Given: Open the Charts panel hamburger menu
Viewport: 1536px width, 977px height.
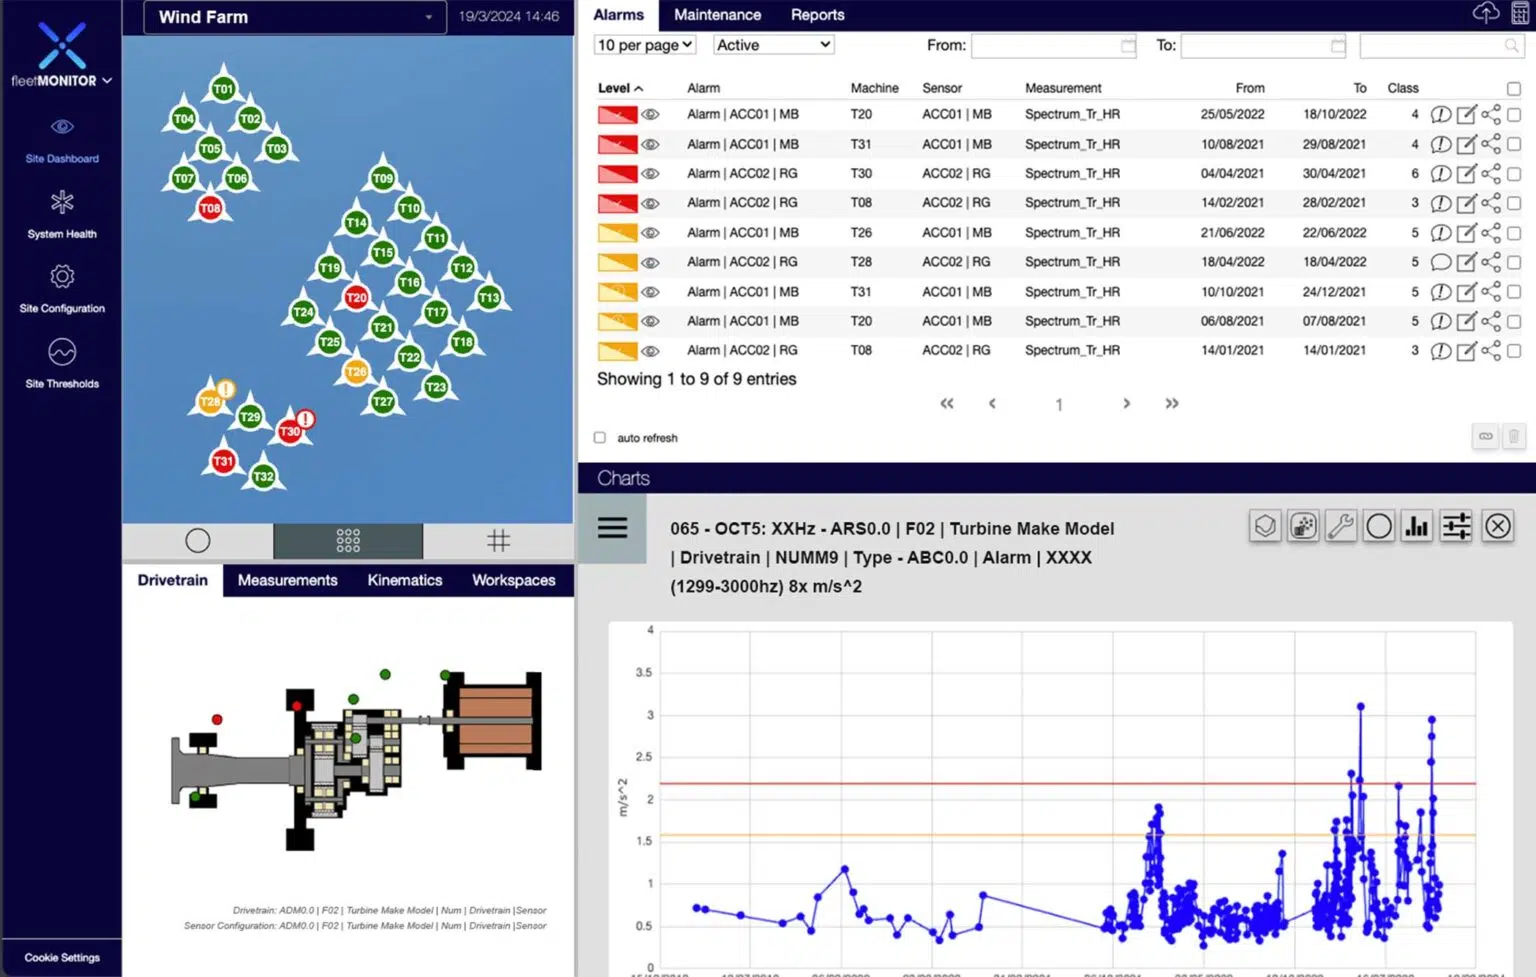Looking at the screenshot, I should point(612,527).
